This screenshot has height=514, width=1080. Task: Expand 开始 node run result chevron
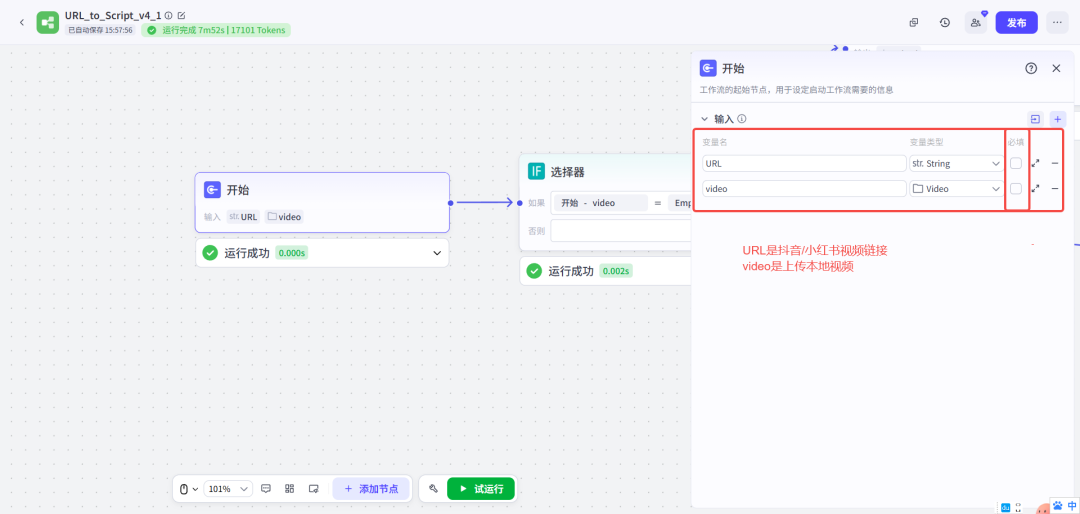pyautogui.click(x=437, y=253)
